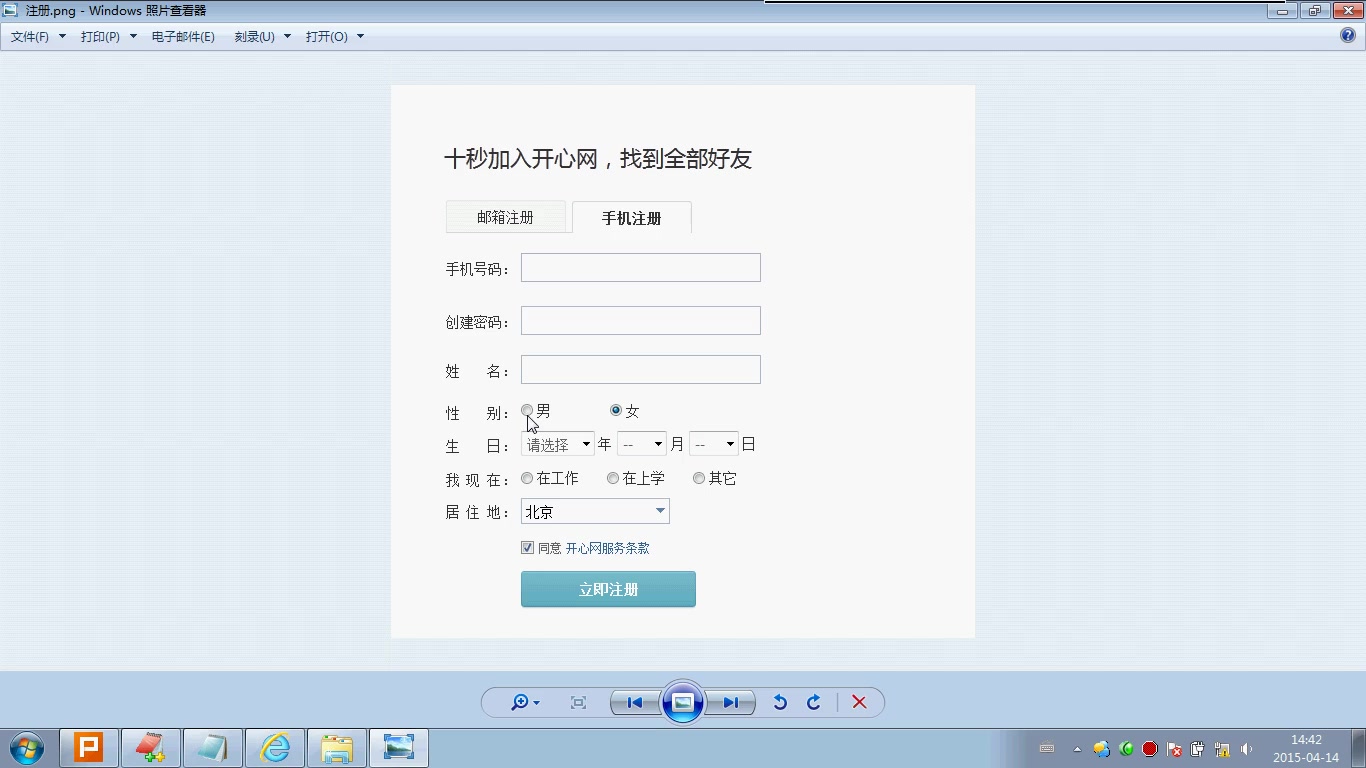Select the 男 radio button
The width and height of the screenshot is (1366, 768).
(x=527, y=411)
